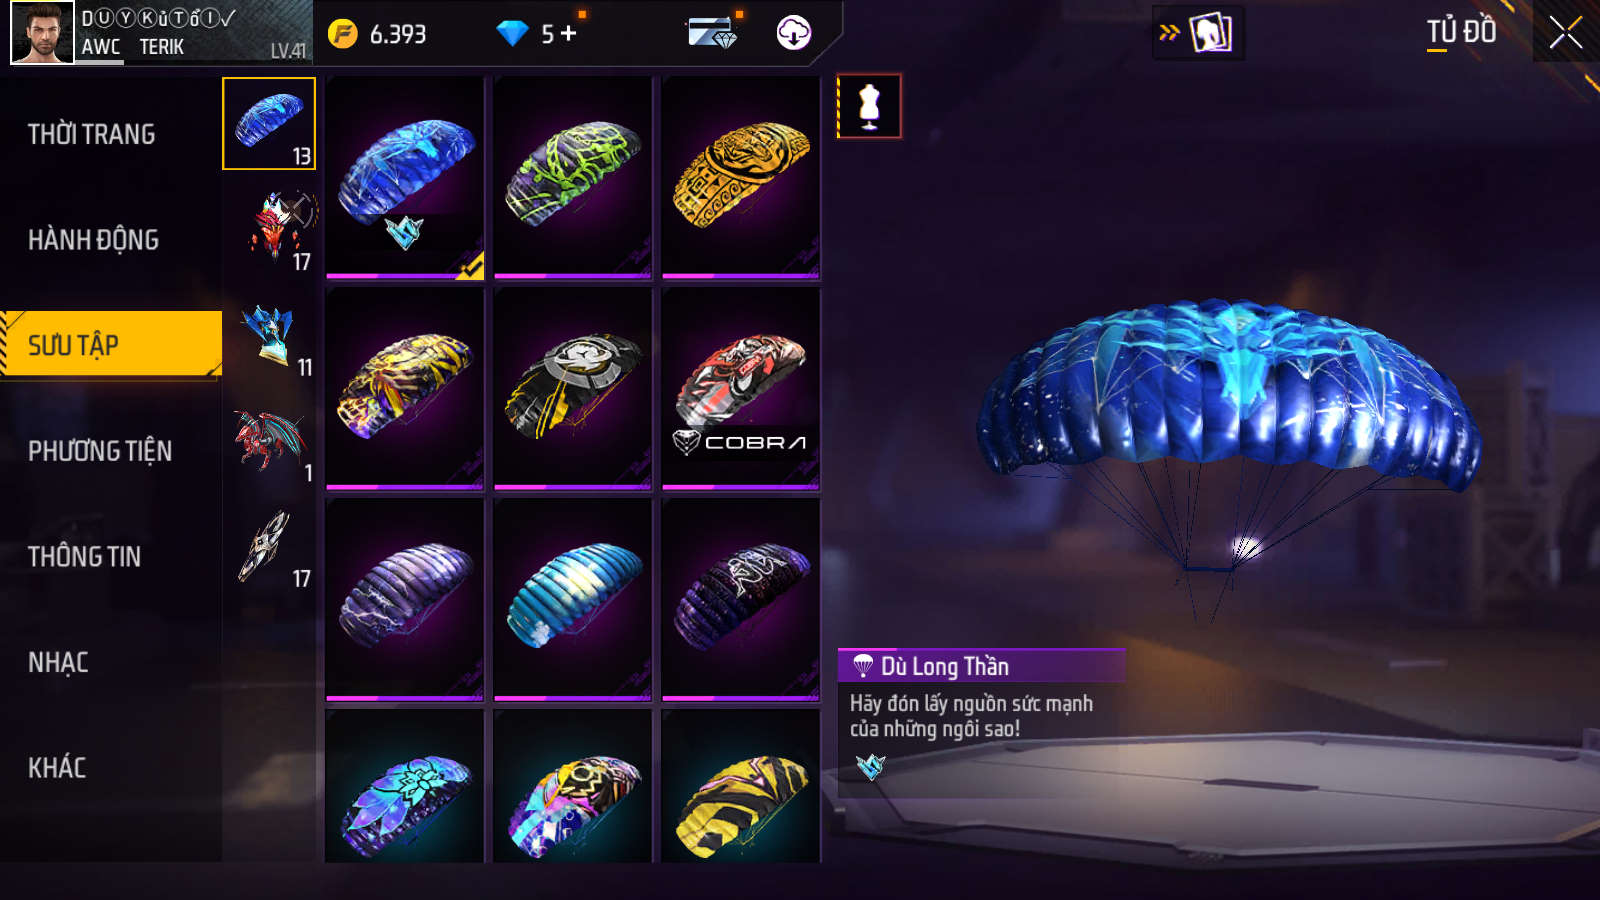Open the mannequin preview icon
Screen dimensions: 1600x900
[x=869, y=106]
